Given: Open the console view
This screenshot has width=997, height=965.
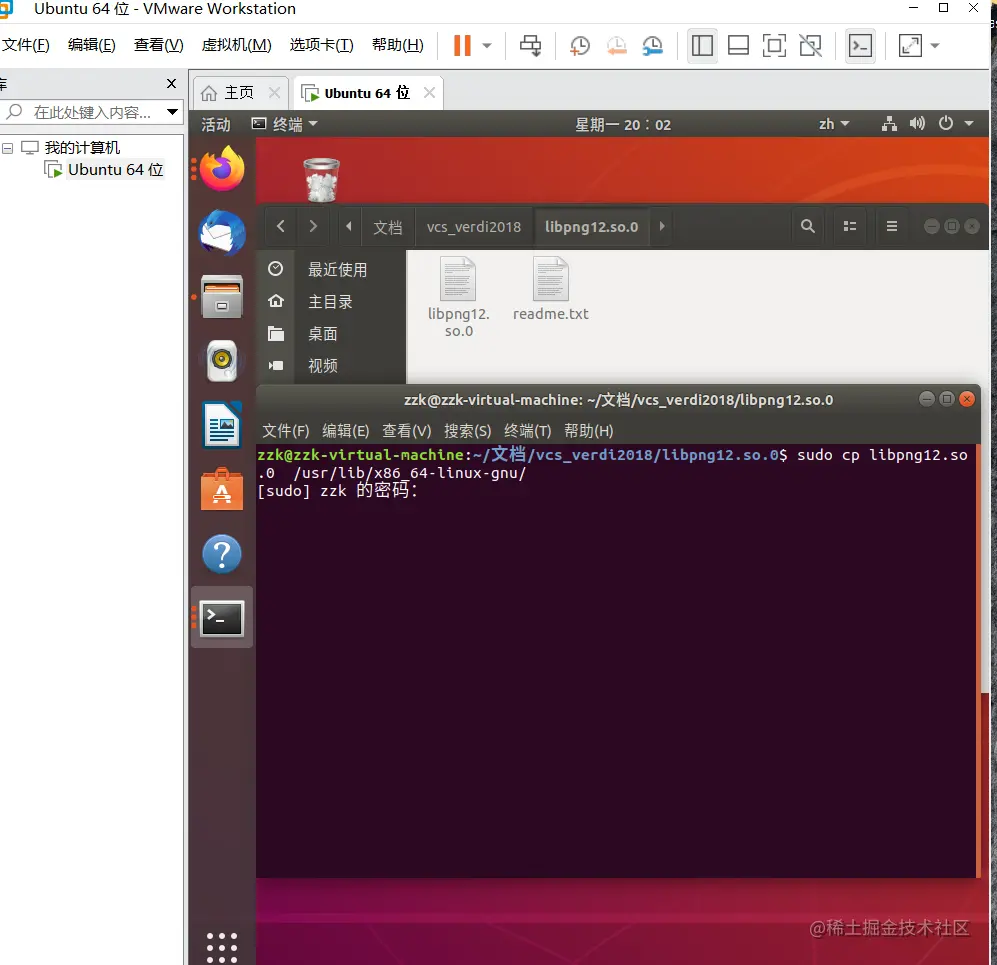Looking at the screenshot, I should point(860,45).
